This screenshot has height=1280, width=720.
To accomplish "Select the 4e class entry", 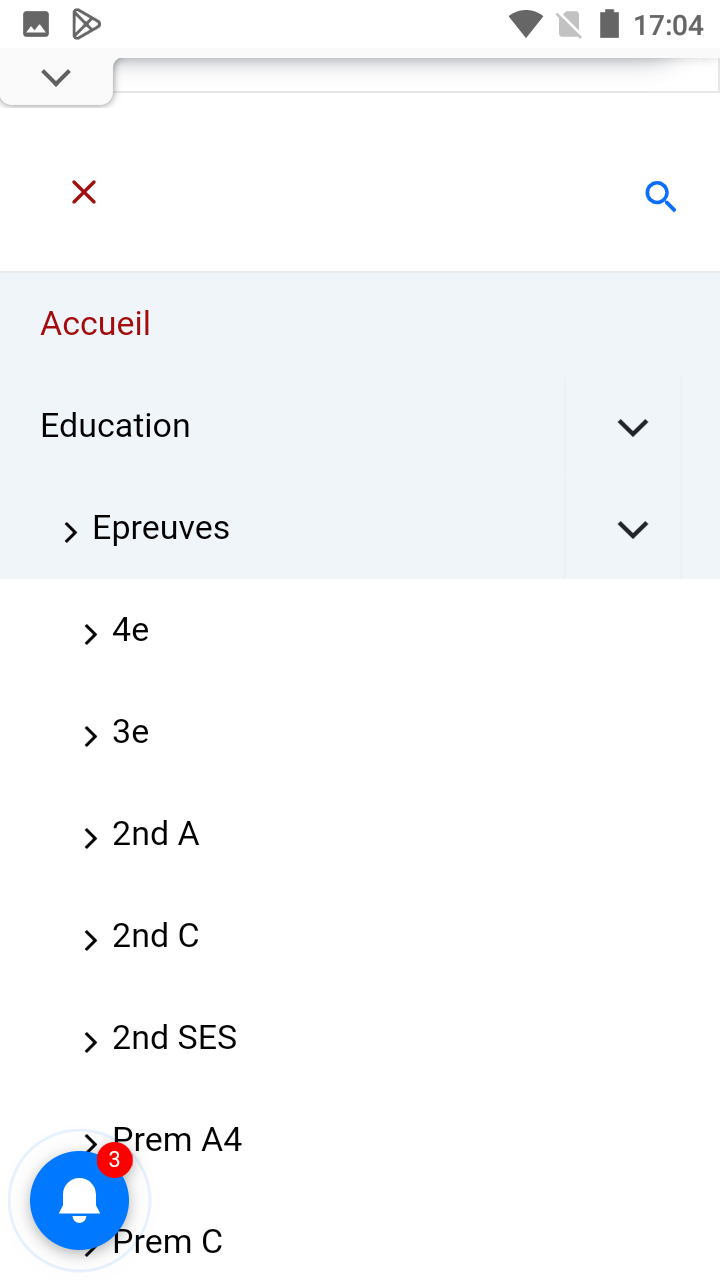I will [130, 630].
